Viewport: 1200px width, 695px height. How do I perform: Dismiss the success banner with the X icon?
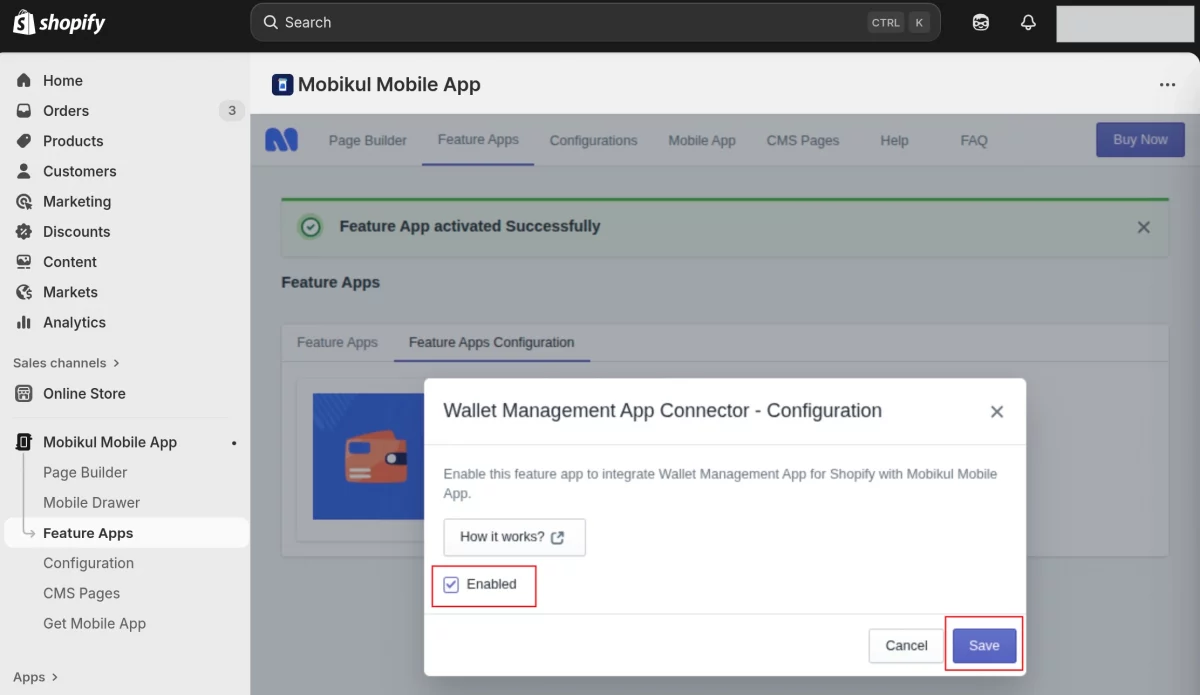coord(1143,227)
